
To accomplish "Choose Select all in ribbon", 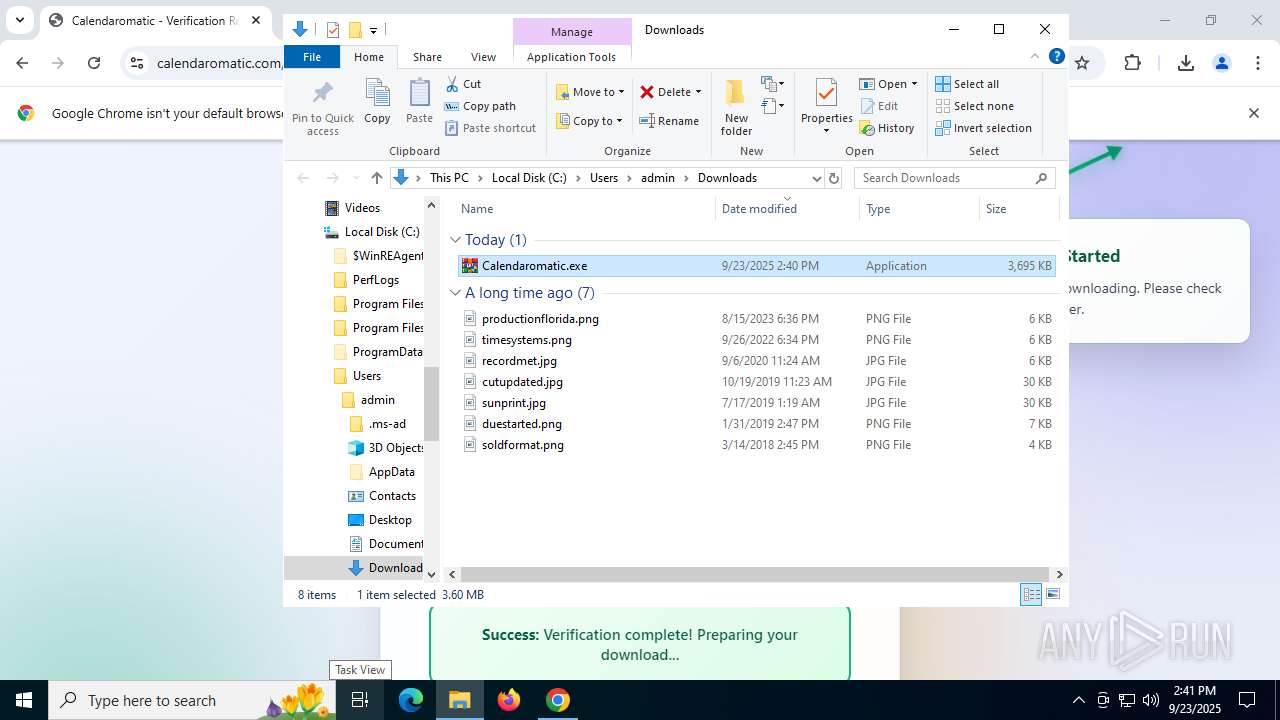I will pos(967,84).
